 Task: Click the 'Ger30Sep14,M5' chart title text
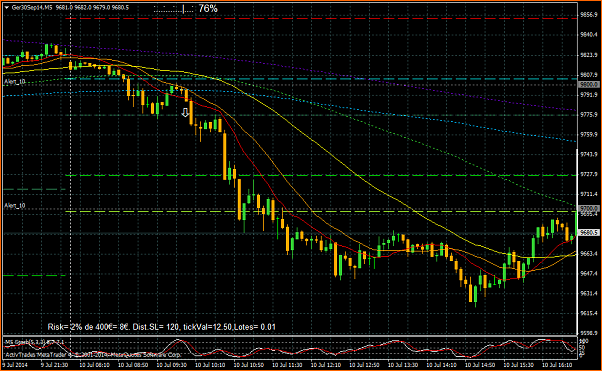pos(32,7)
